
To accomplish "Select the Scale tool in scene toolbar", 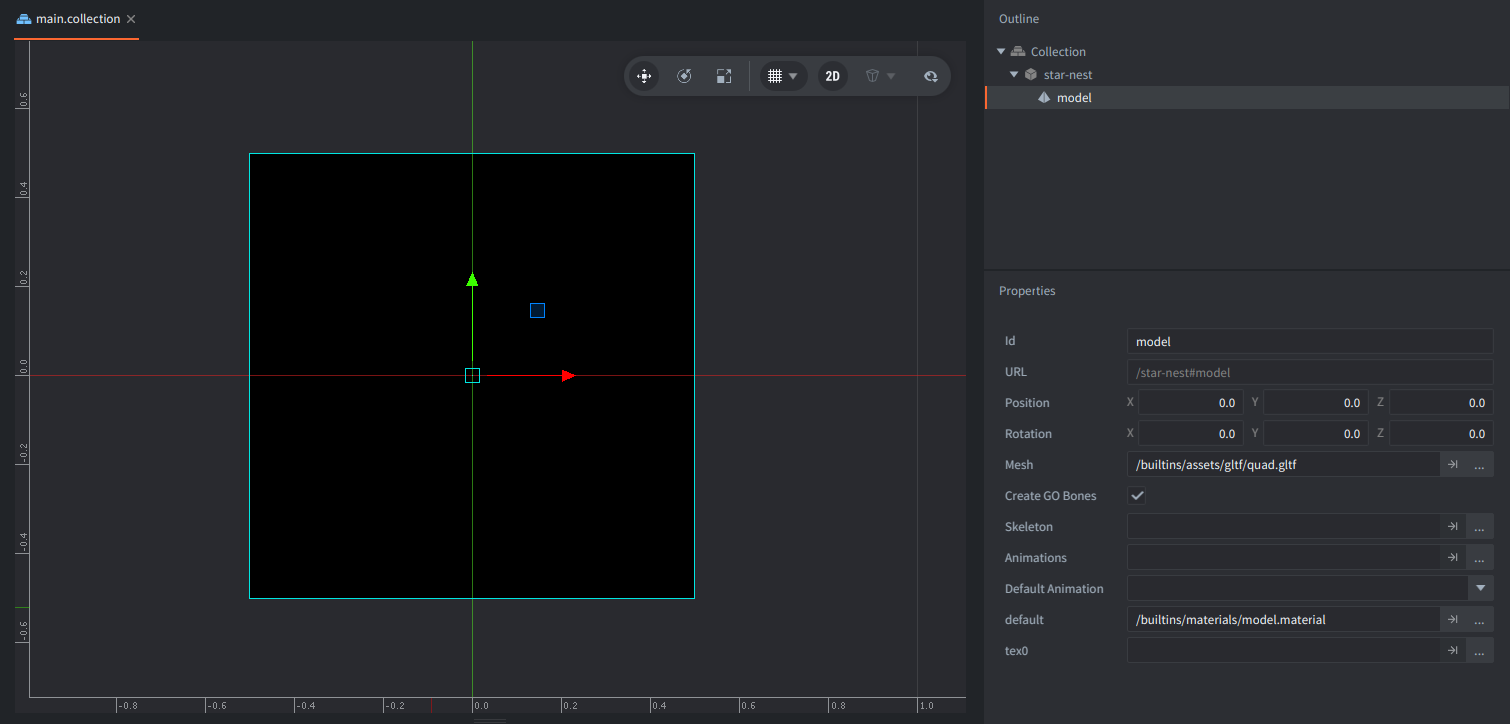I will pos(724,76).
